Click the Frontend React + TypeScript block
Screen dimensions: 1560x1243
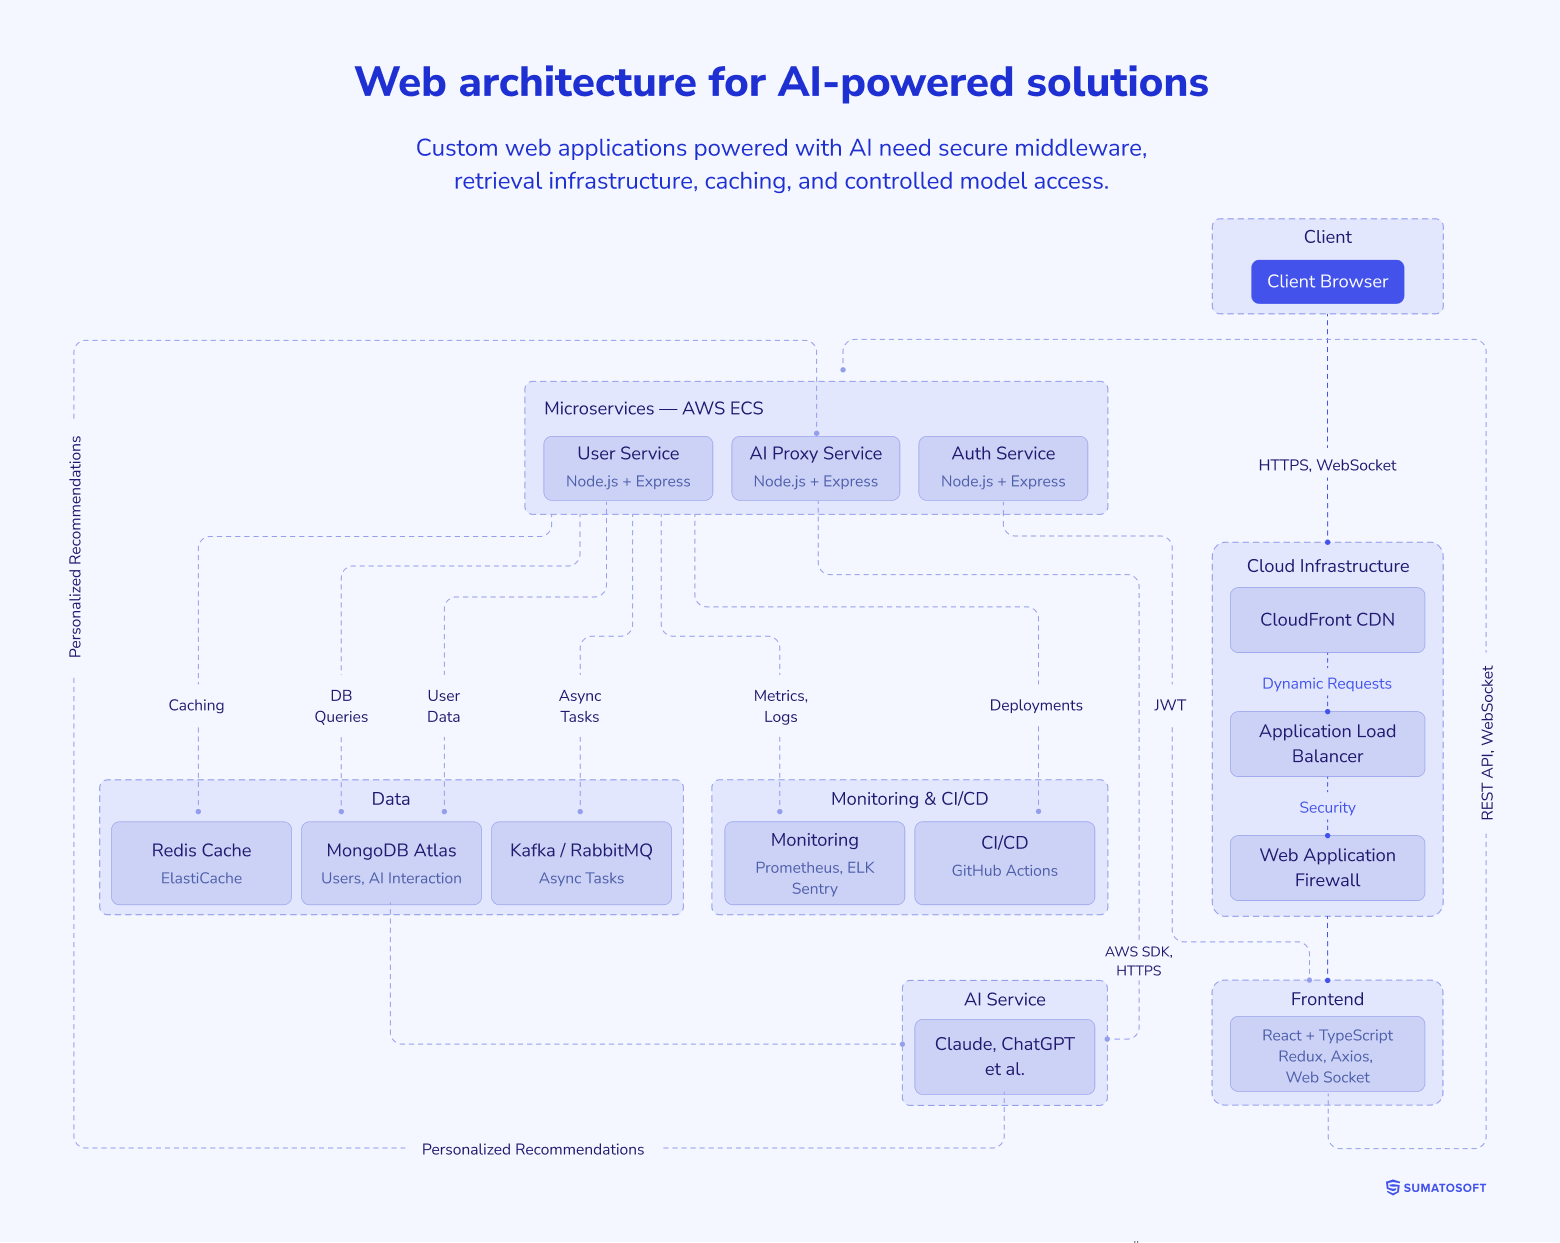point(1327,1055)
